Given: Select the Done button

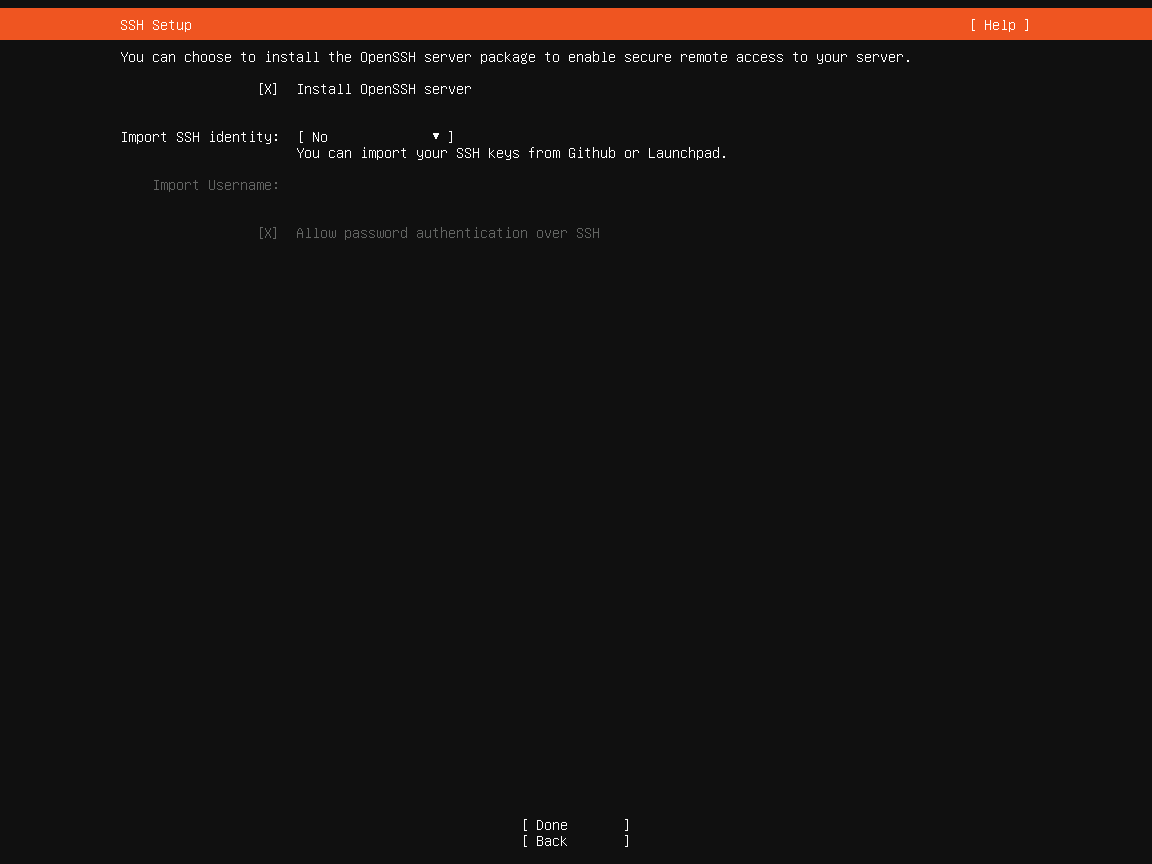Looking at the screenshot, I should tap(576, 825).
